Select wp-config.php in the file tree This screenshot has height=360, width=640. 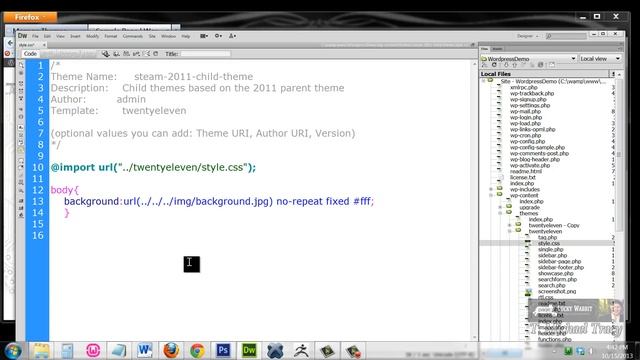(527, 141)
